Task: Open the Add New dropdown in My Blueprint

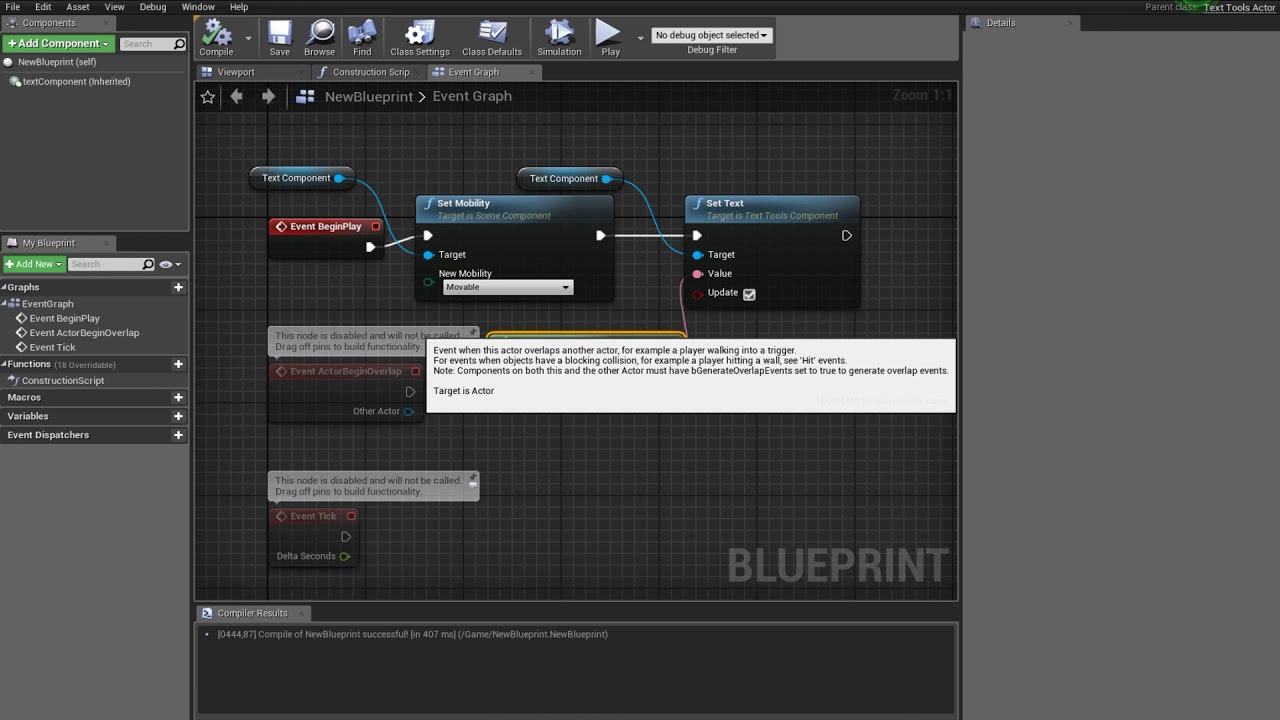Action: click(34, 264)
